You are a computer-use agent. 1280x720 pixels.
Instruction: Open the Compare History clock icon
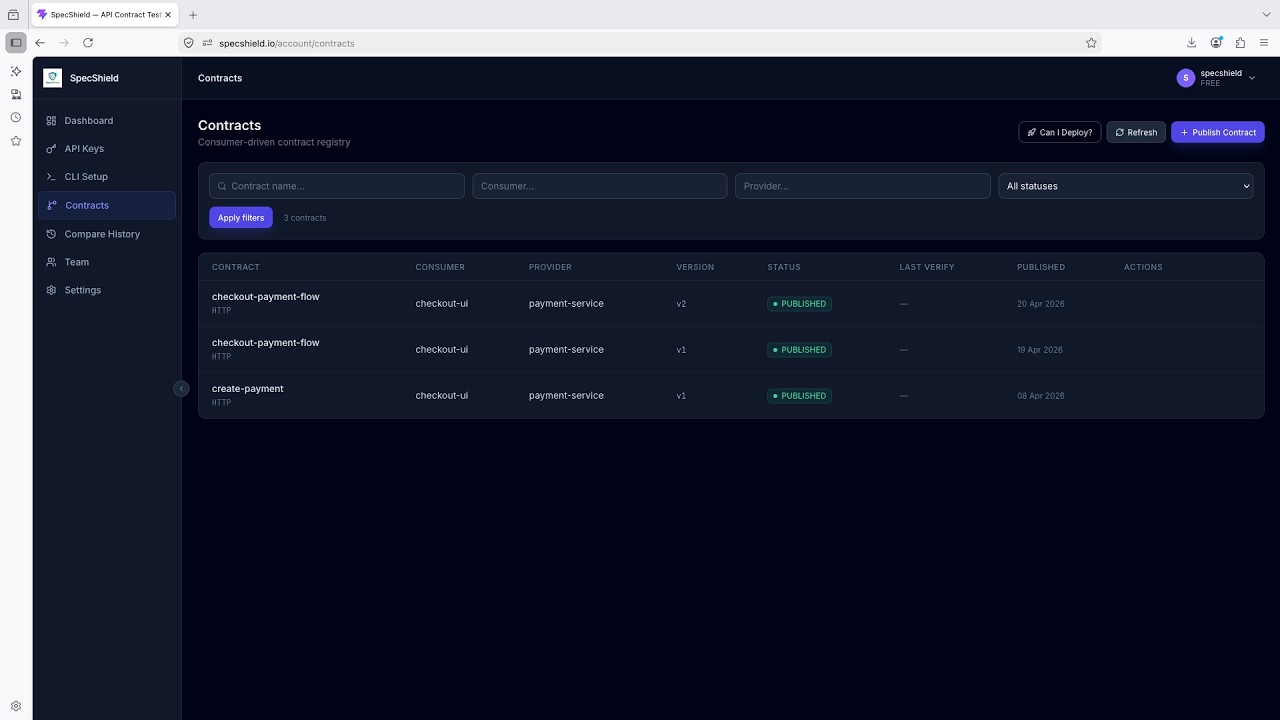pos(51,234)
